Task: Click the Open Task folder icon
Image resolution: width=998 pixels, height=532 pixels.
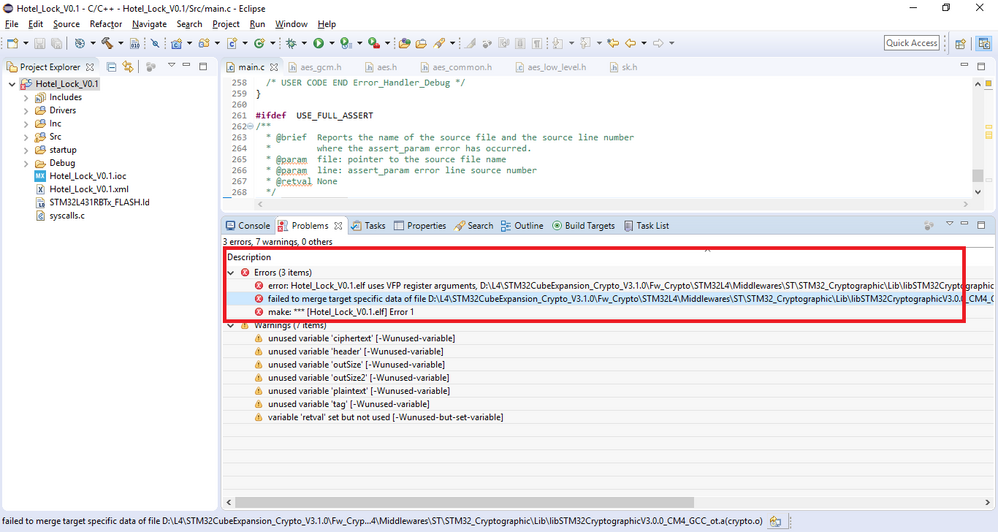Action: 421,43
